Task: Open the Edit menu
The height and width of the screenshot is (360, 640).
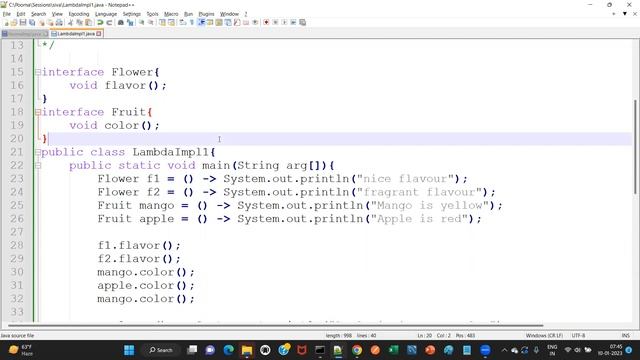Action: click(21, 14)
